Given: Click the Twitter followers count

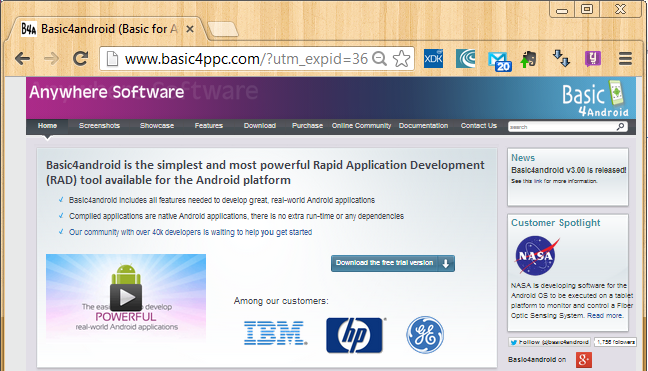Looking at the screenshot, I should (x=615, y=342).
